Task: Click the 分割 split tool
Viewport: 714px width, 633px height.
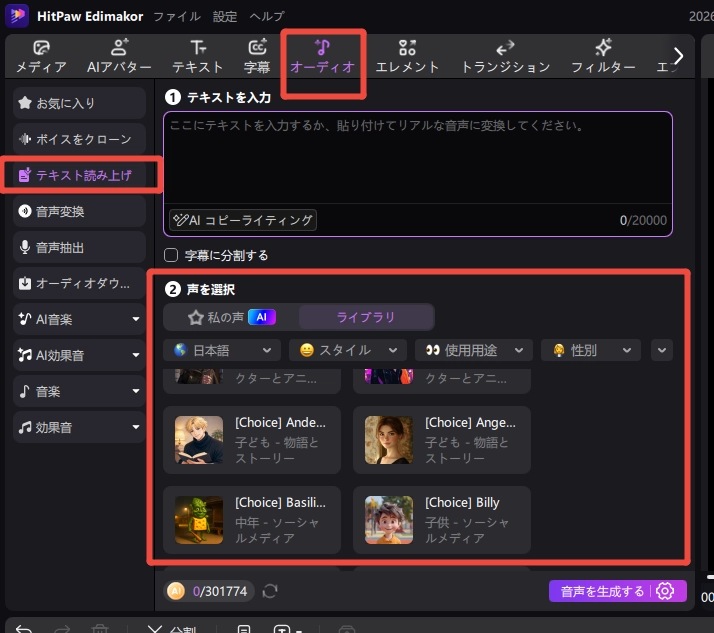Action: pos(172,629)
